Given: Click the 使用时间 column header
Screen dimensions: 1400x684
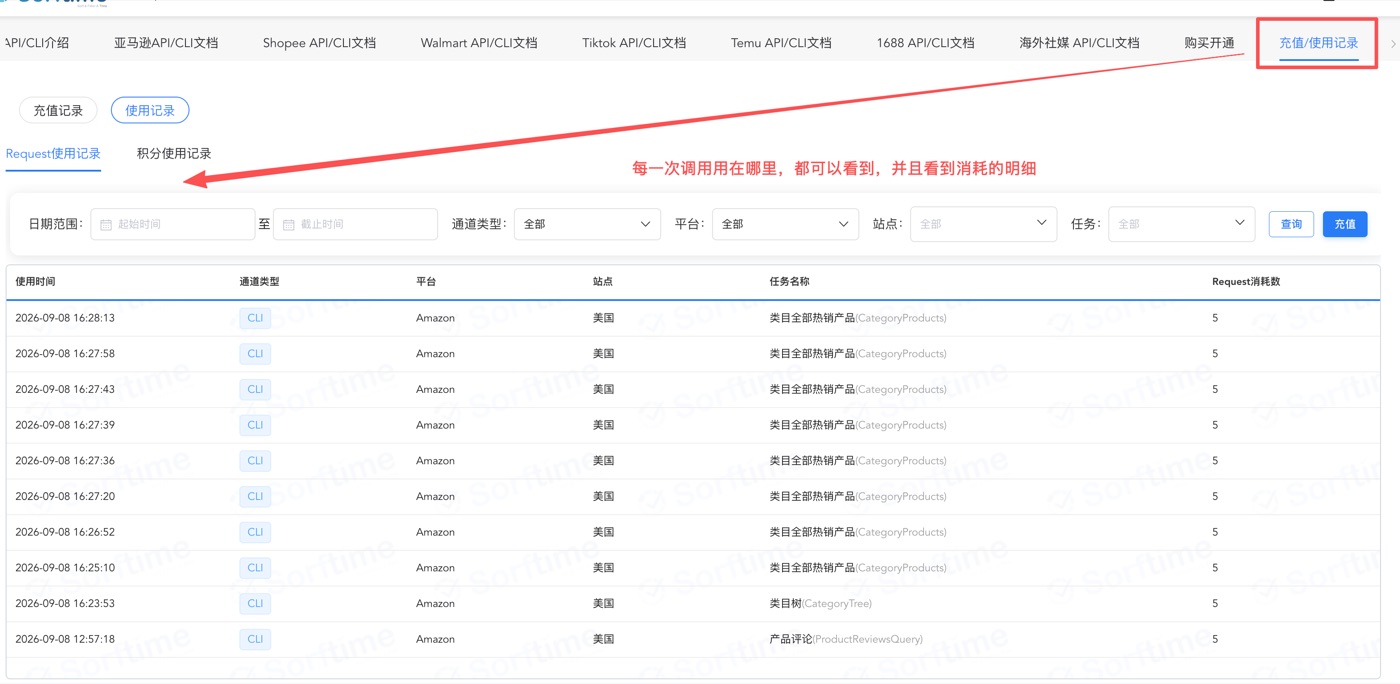Looking at the screenshot, I should click(x=36, y=282).
